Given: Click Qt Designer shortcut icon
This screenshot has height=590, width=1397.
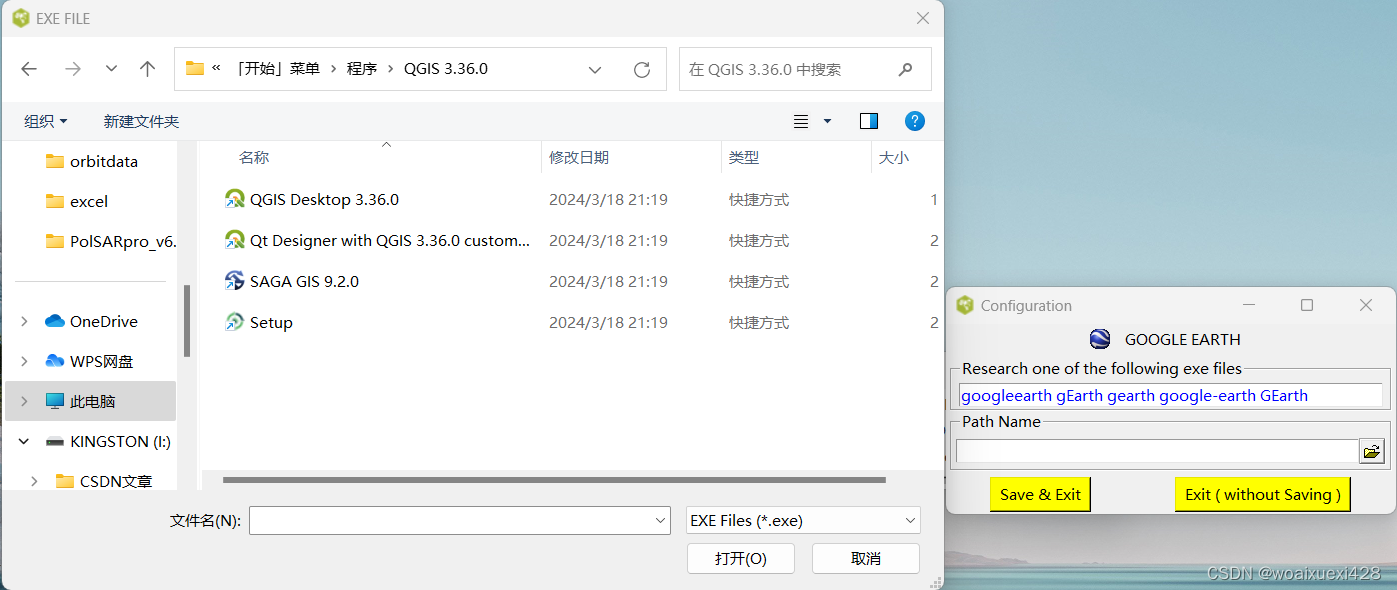Looking at the screenshot, I should pos(234,240).
